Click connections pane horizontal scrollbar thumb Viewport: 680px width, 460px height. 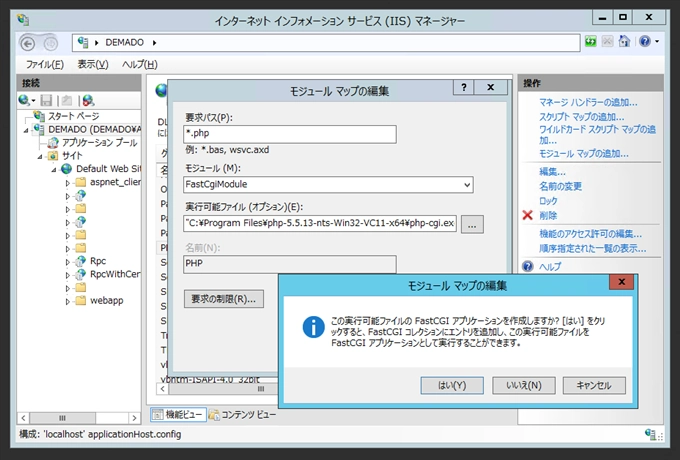tap(62, 418)
